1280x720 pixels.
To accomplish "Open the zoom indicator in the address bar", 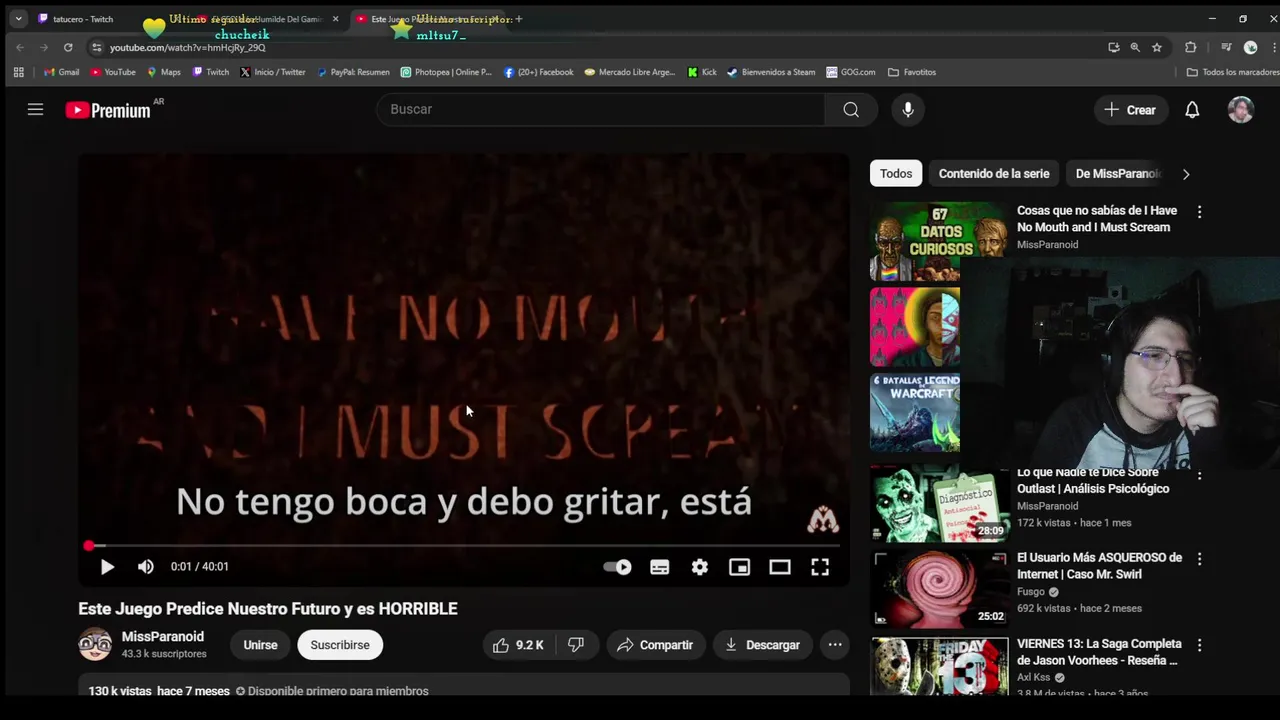I will coord(1135,47).
